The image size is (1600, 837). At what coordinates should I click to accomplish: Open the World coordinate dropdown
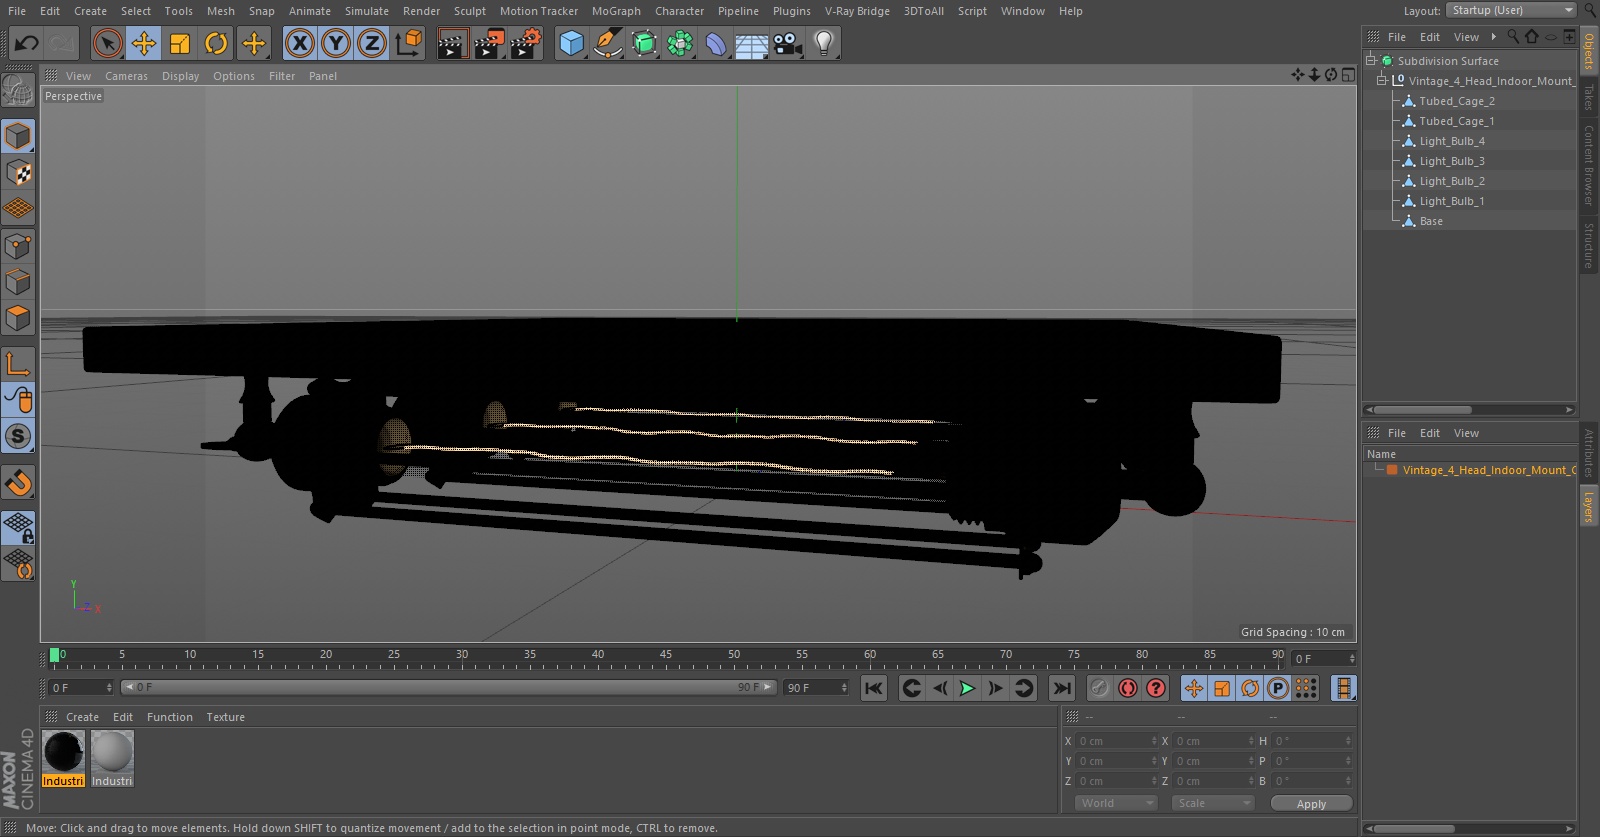(1117, 803)
